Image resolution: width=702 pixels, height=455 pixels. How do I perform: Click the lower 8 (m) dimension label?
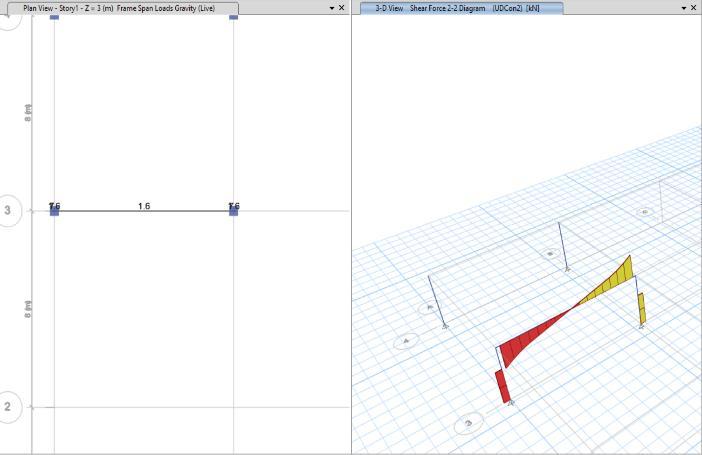[x=28, y=309]
